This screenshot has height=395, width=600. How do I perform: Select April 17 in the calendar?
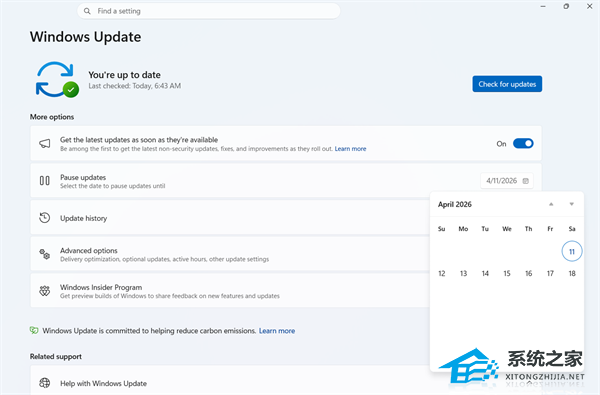coord(550,273)
